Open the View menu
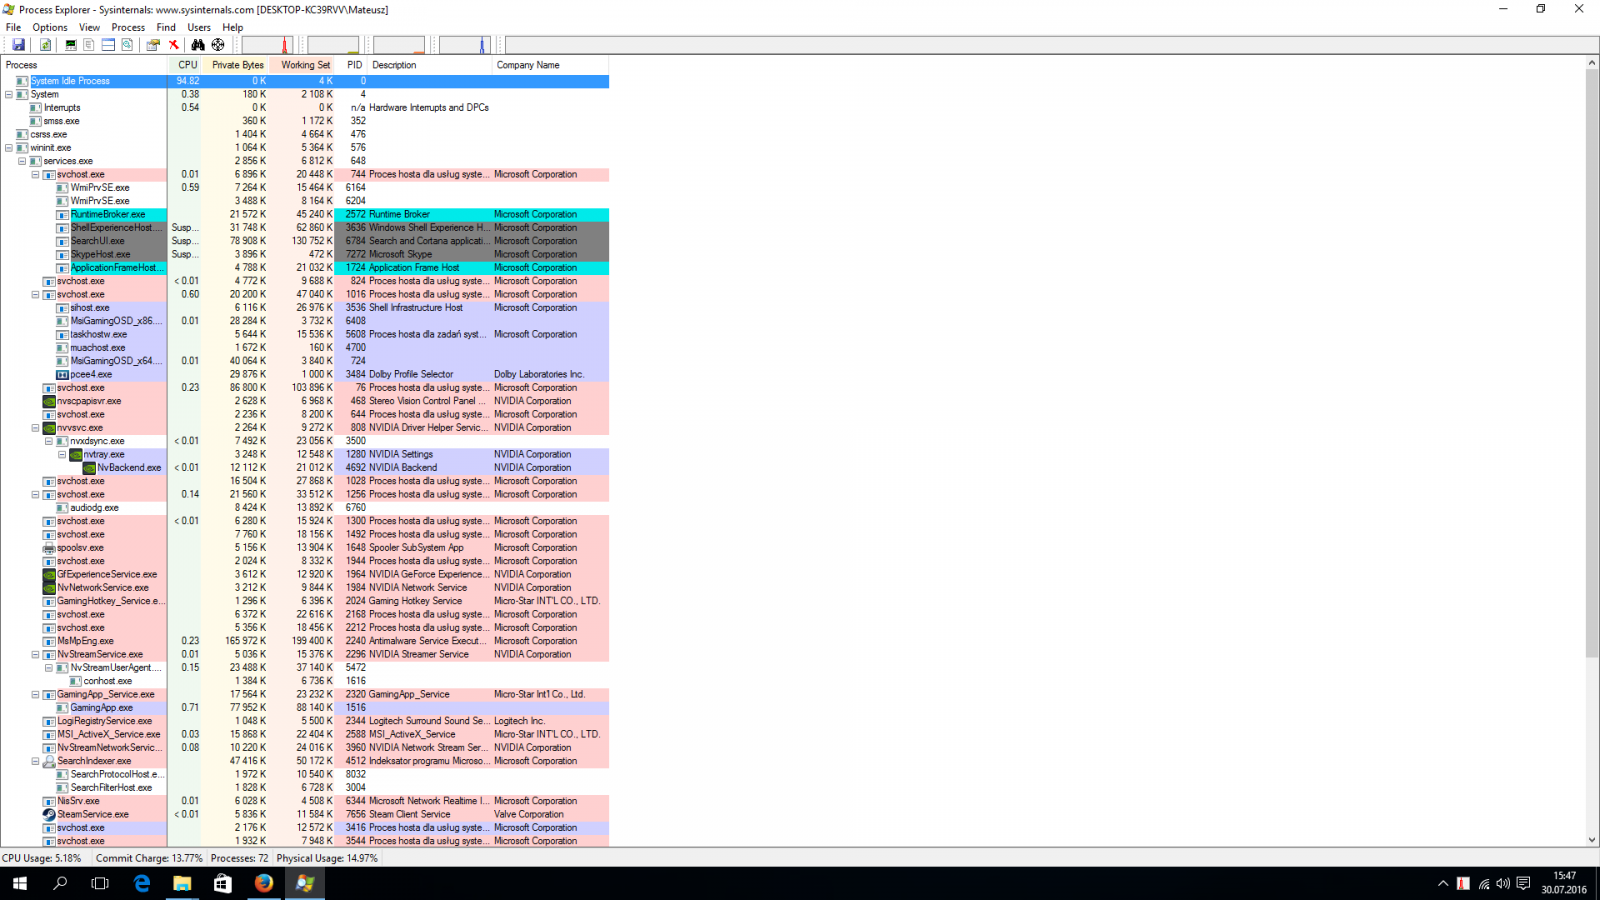Viewport: 1600px width, 900px height. tap(89, 27)
